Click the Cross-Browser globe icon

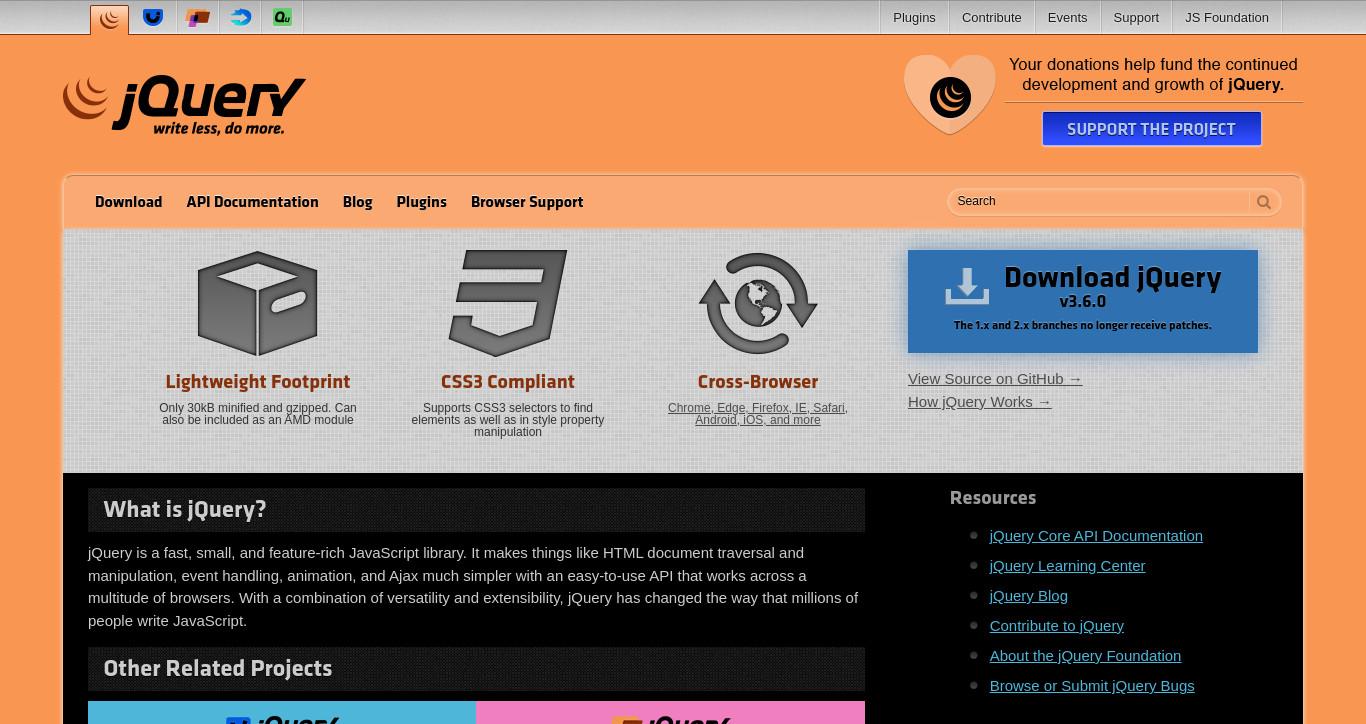tap(758, 303)
